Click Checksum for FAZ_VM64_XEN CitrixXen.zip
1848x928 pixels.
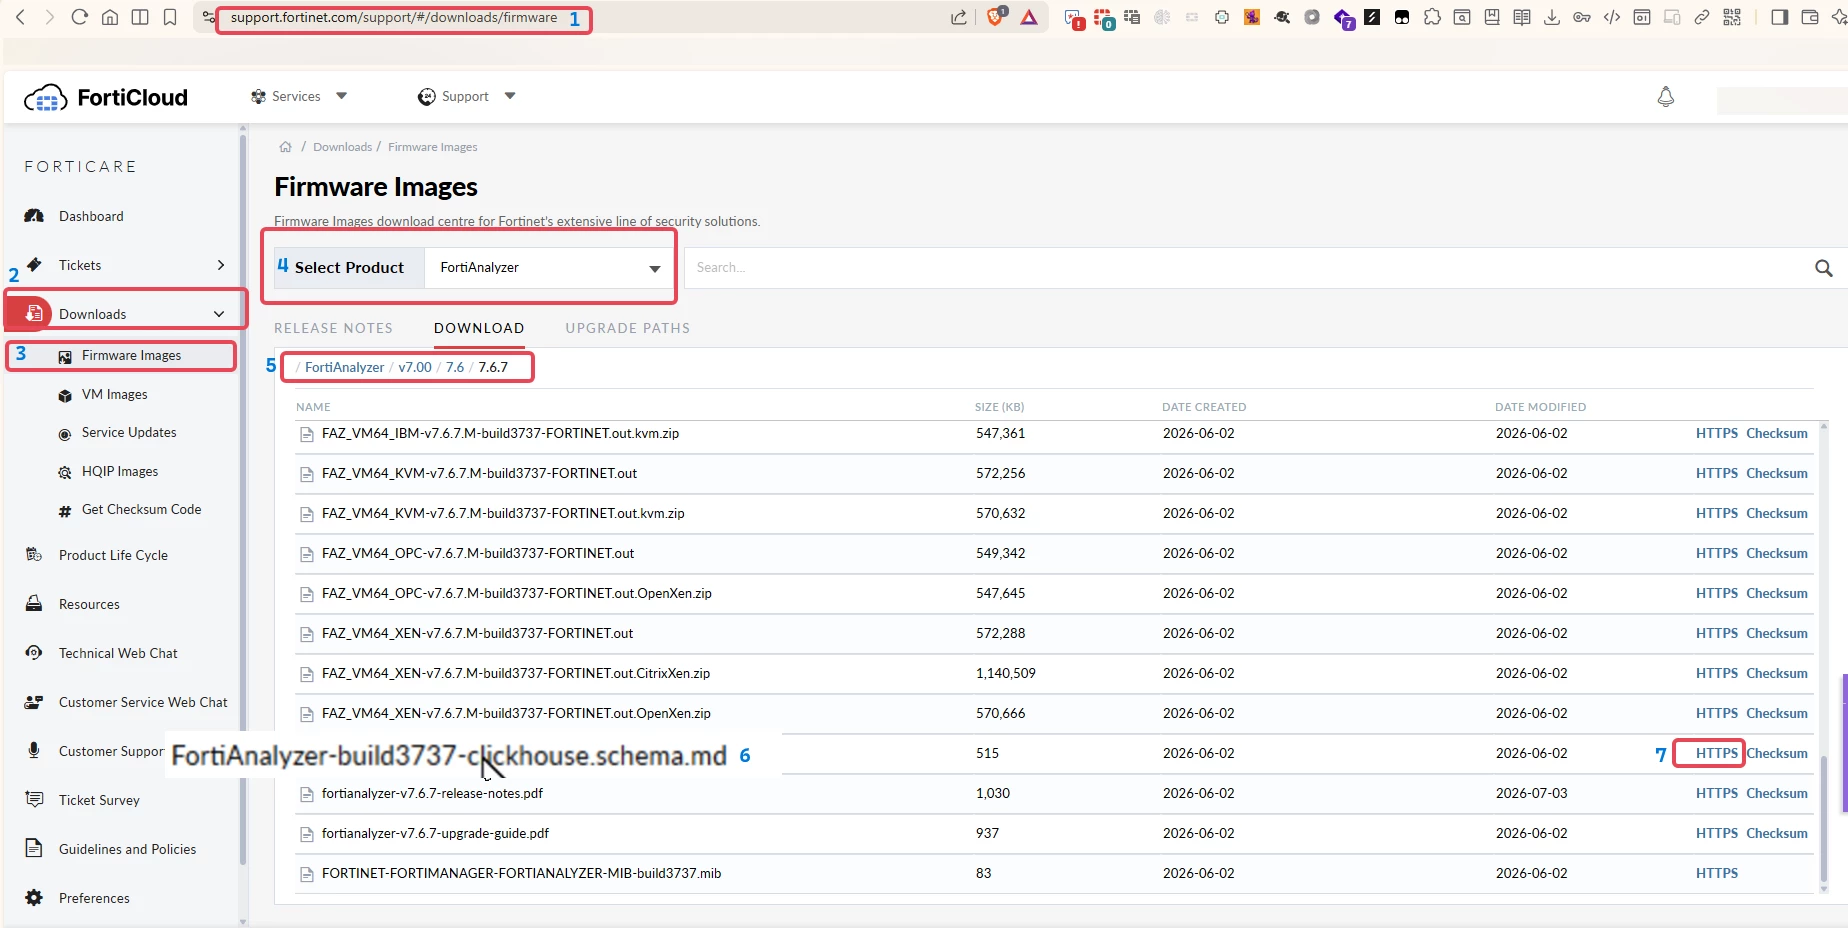tap(1777, 673)
